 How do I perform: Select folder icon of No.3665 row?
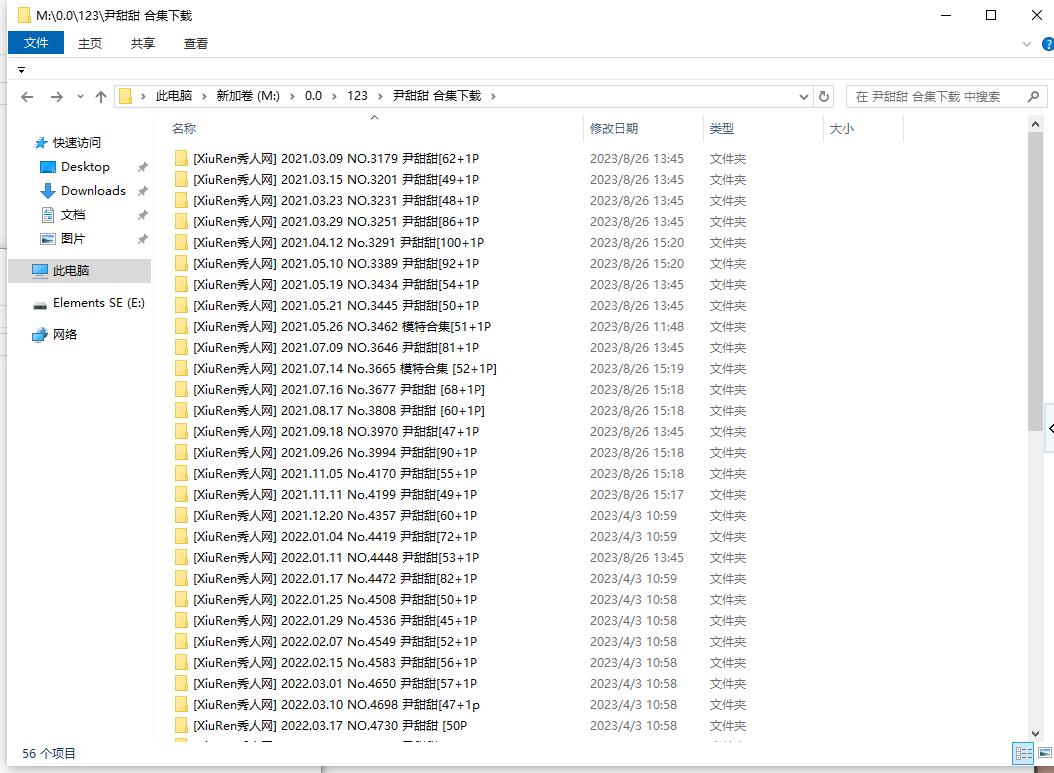pyautogui.click(x=181, y=368)
